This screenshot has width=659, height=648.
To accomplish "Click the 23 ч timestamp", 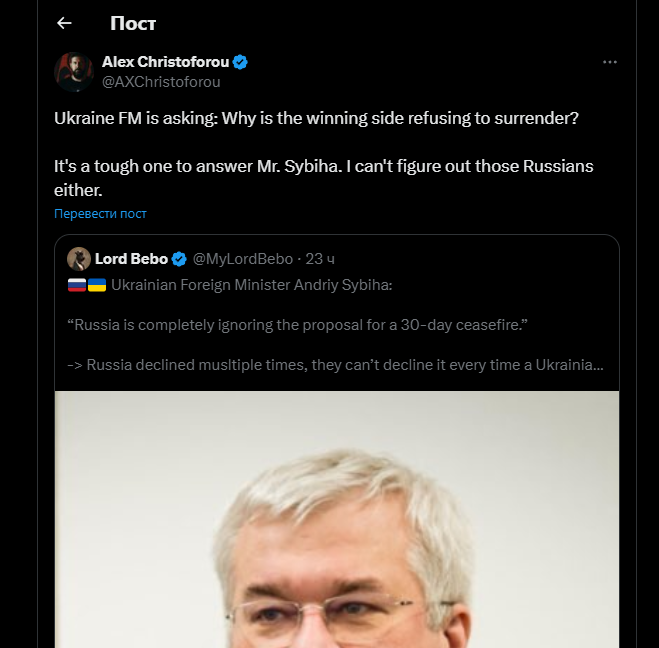I will (321, 259).
